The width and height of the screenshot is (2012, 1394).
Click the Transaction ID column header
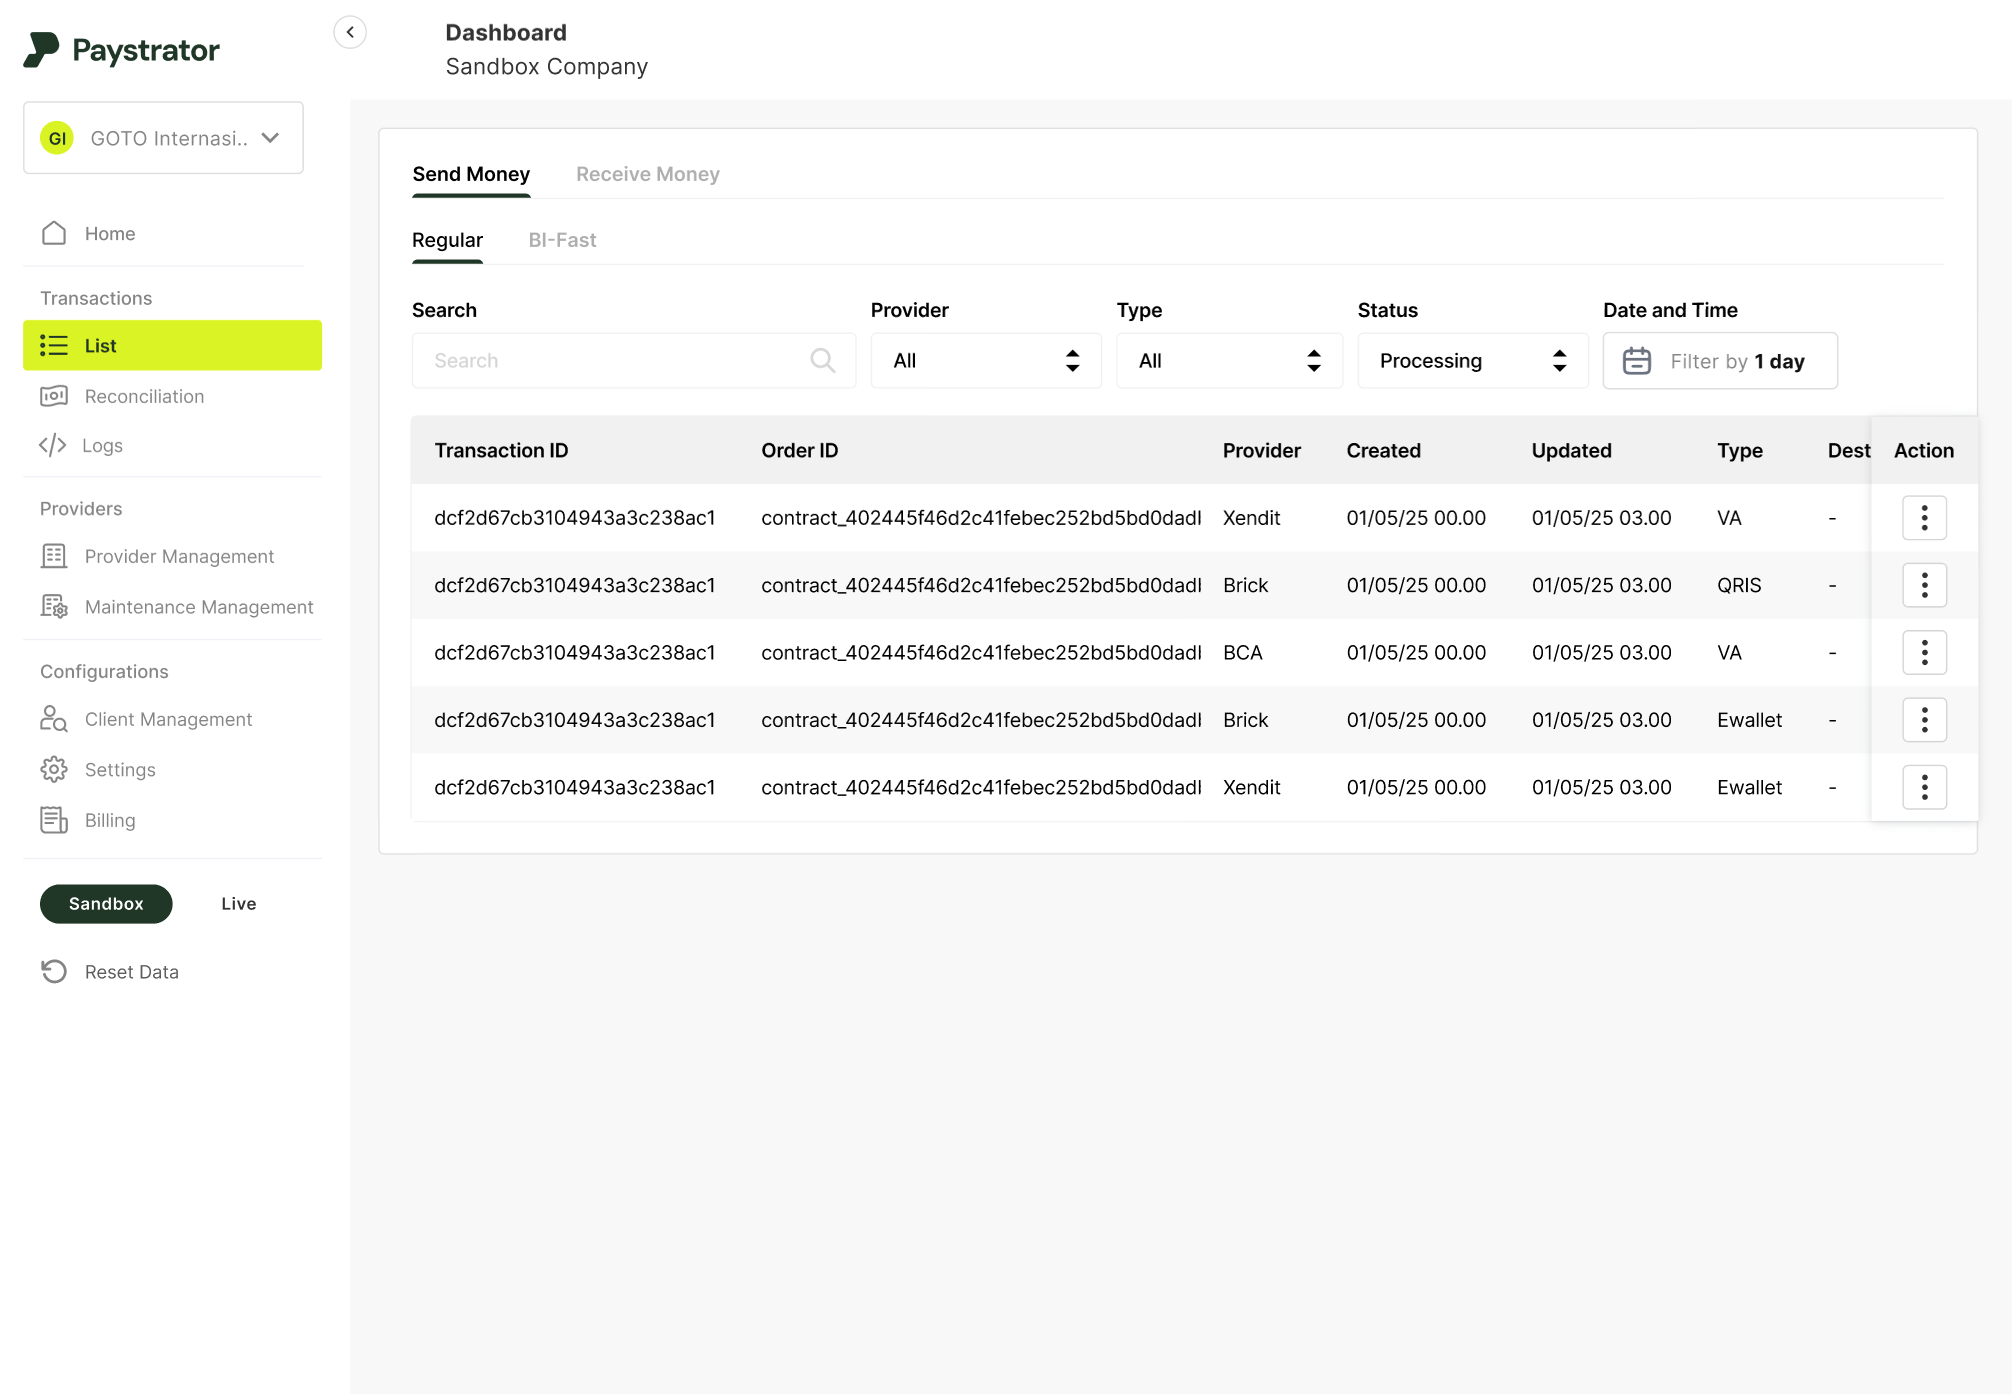click(501, 450)
